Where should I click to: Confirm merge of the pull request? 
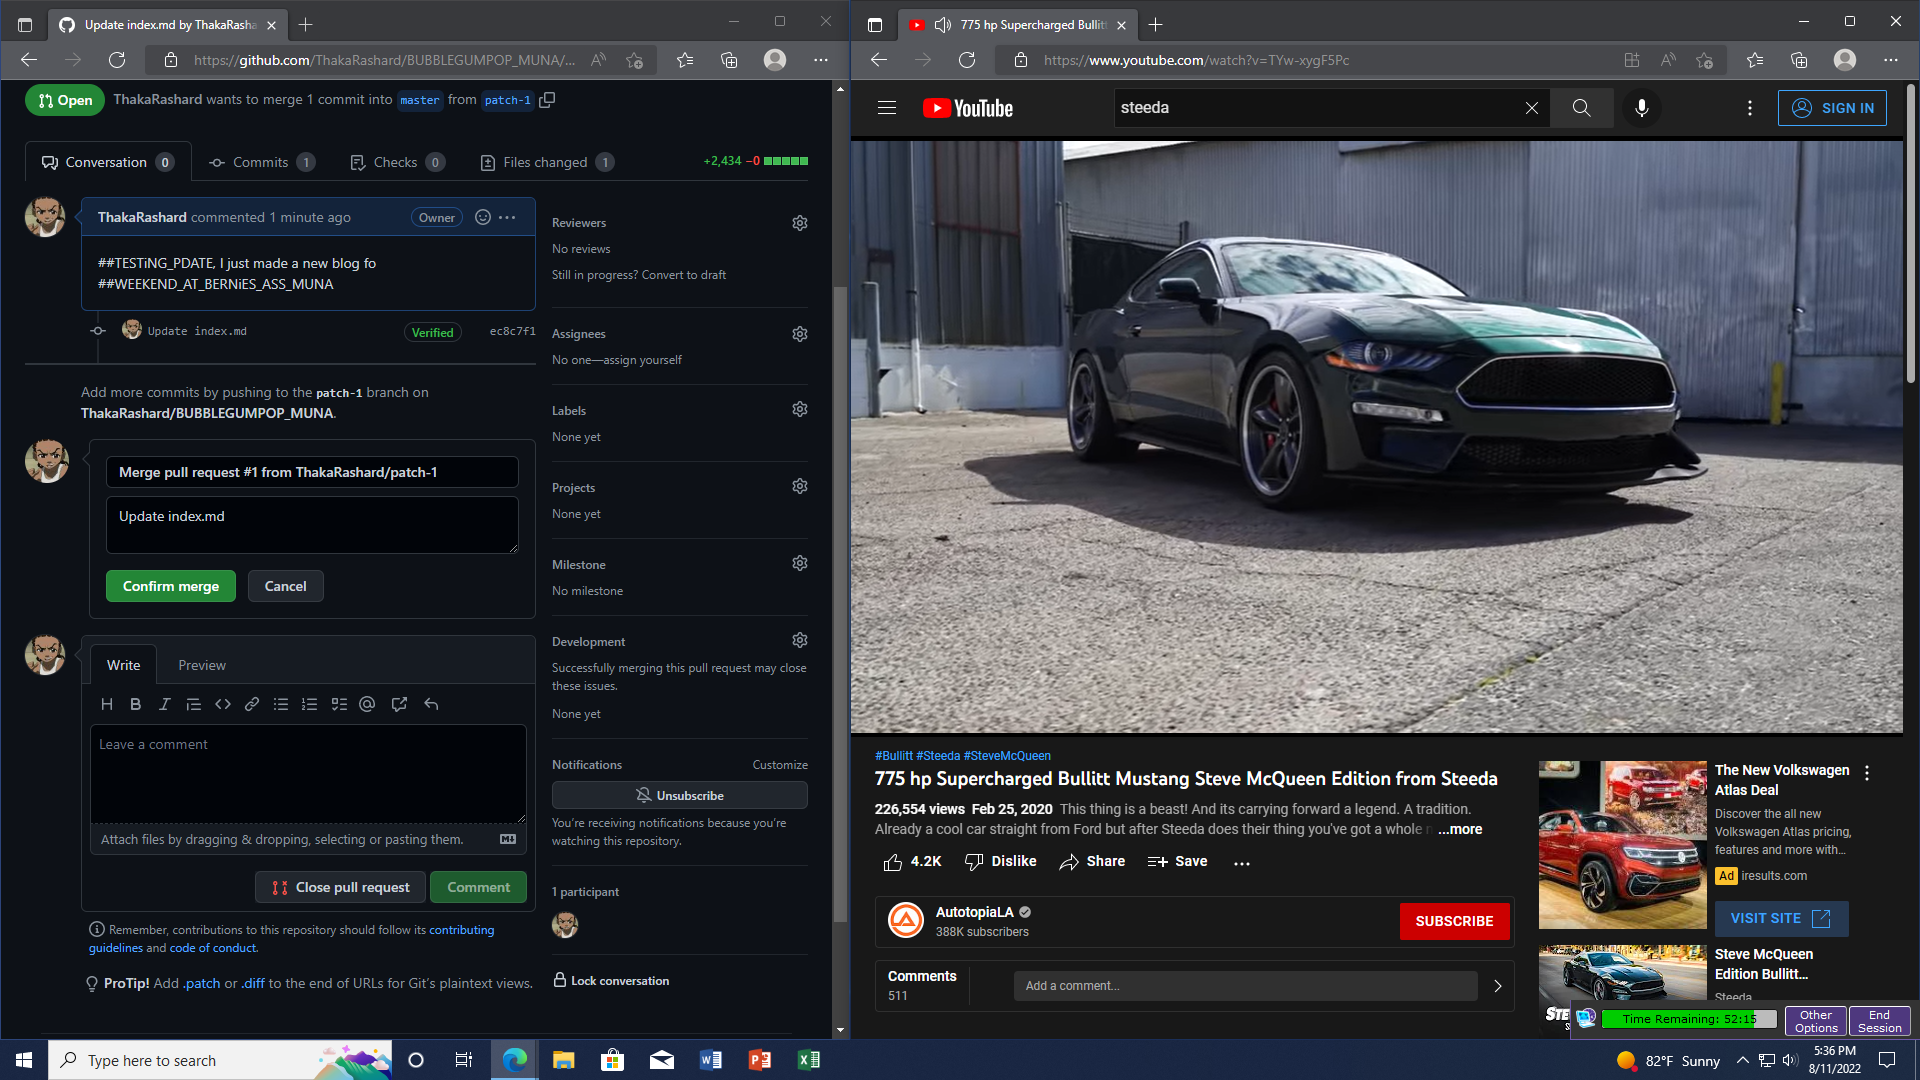click(x=171, y=586)
